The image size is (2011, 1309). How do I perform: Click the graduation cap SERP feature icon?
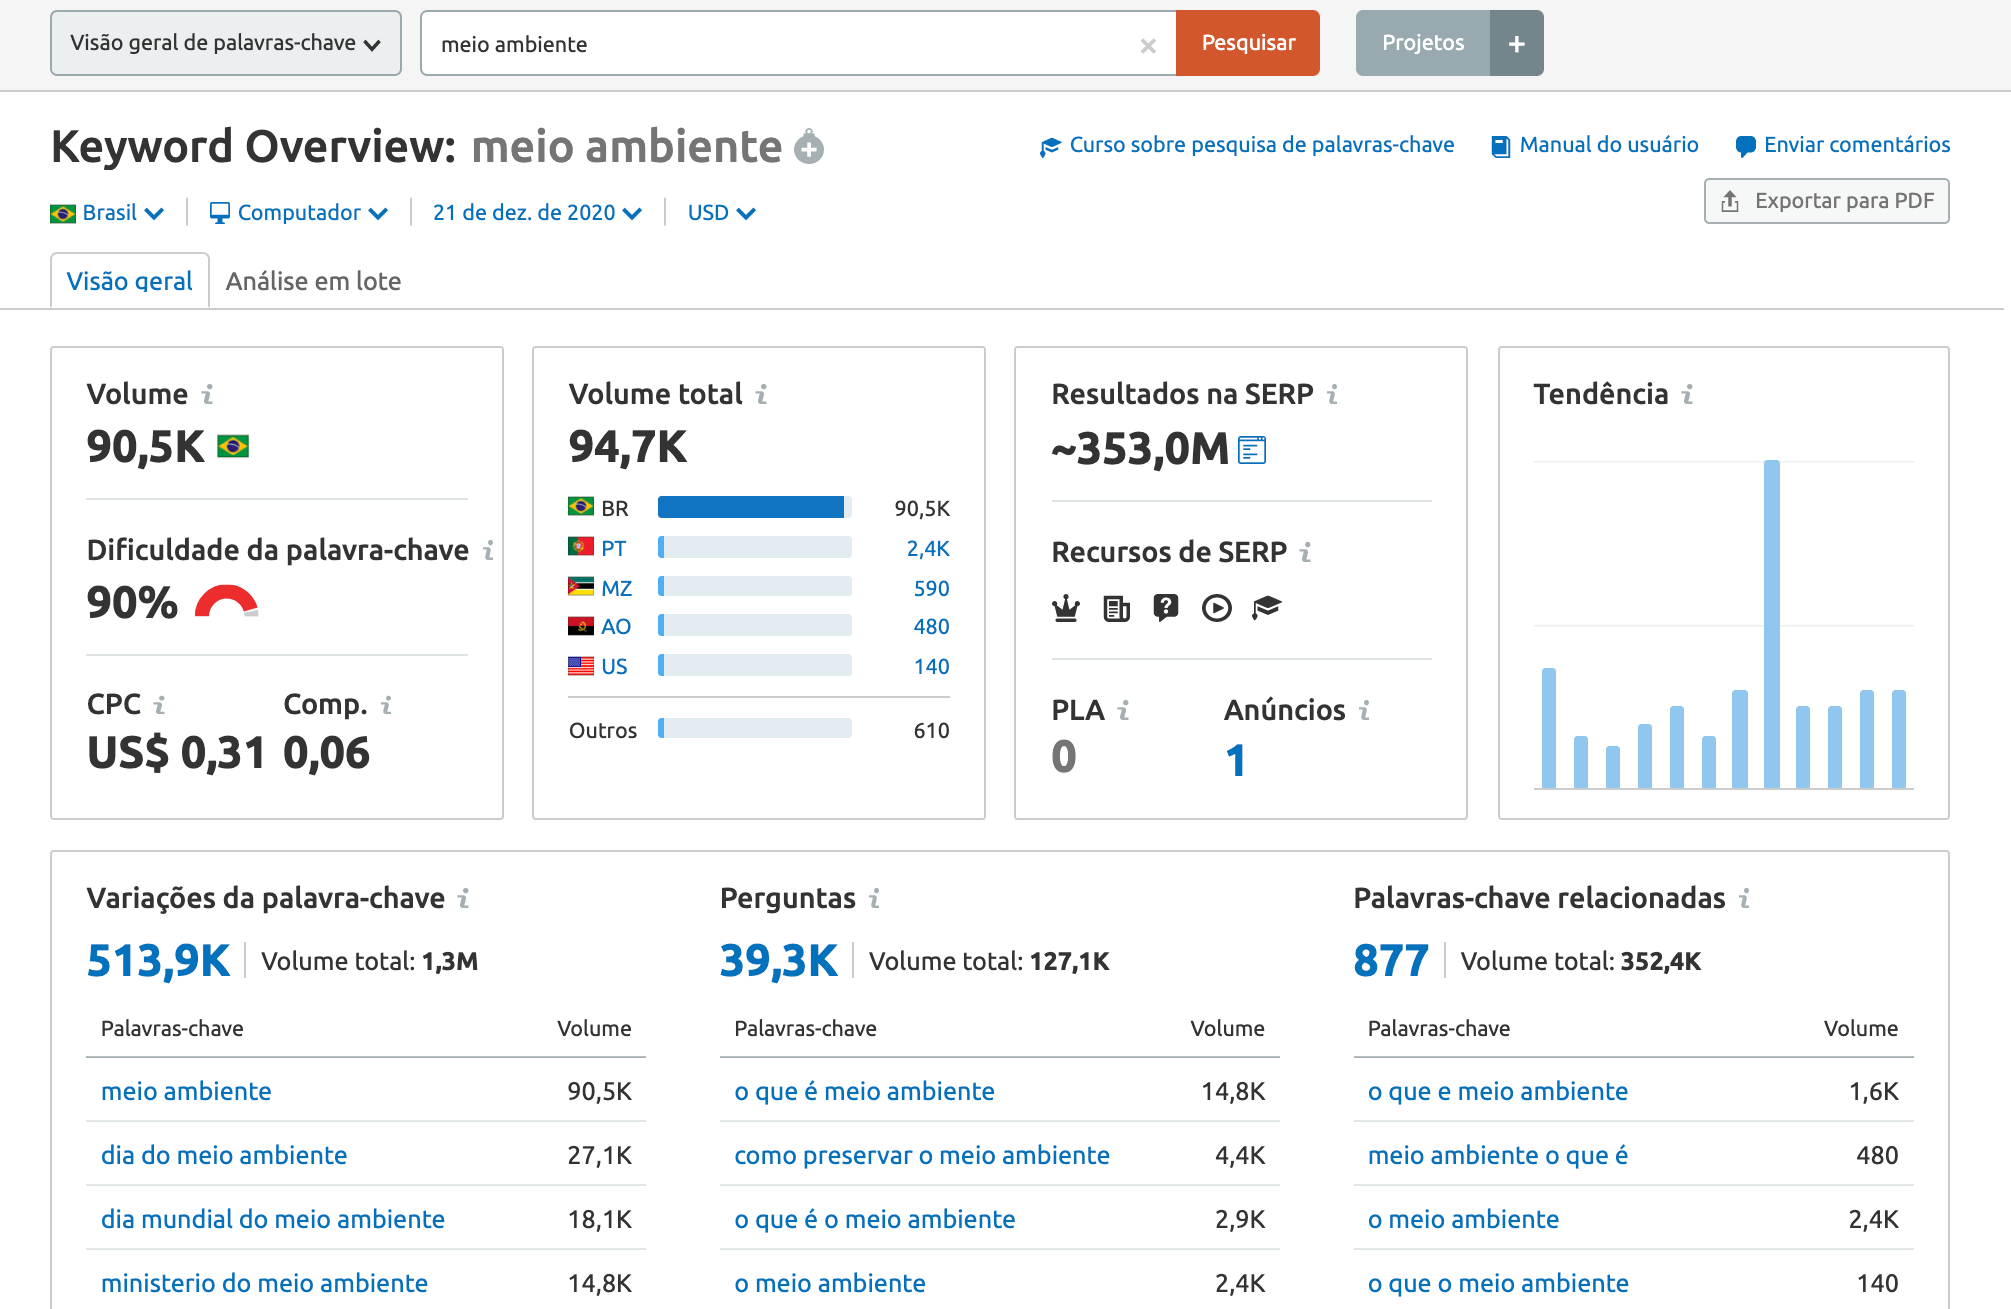[1266, 607]
